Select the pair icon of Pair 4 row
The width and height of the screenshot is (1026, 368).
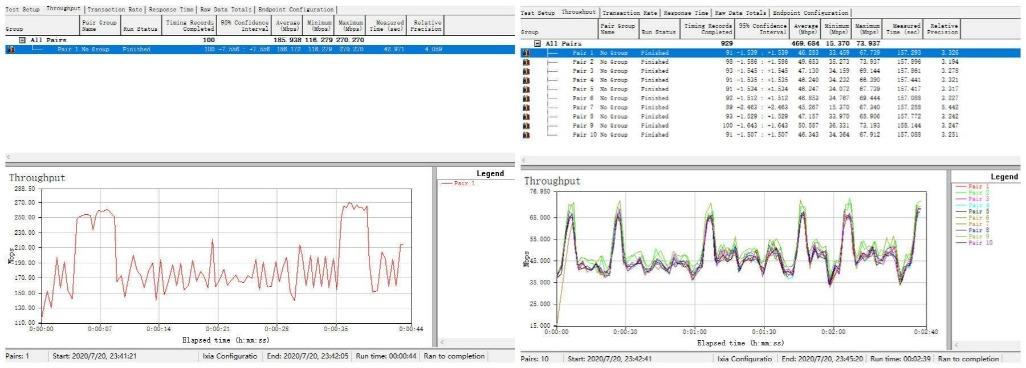coord(525,80)
